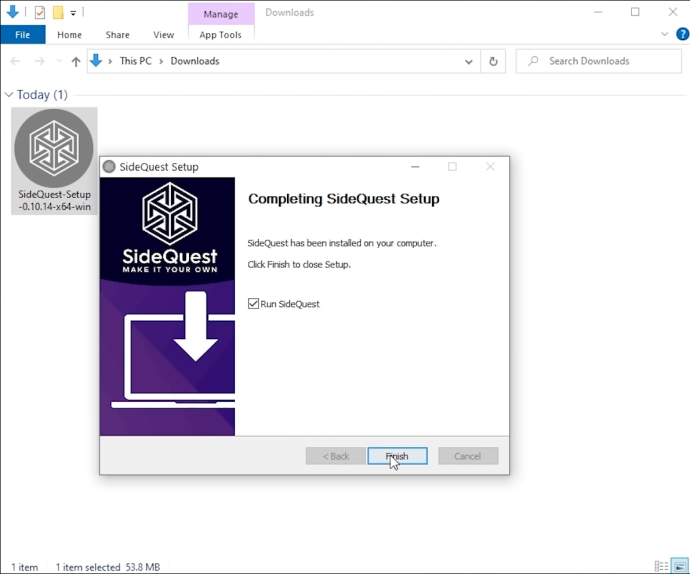
Task: Go up one folder level
Action: 76,61
